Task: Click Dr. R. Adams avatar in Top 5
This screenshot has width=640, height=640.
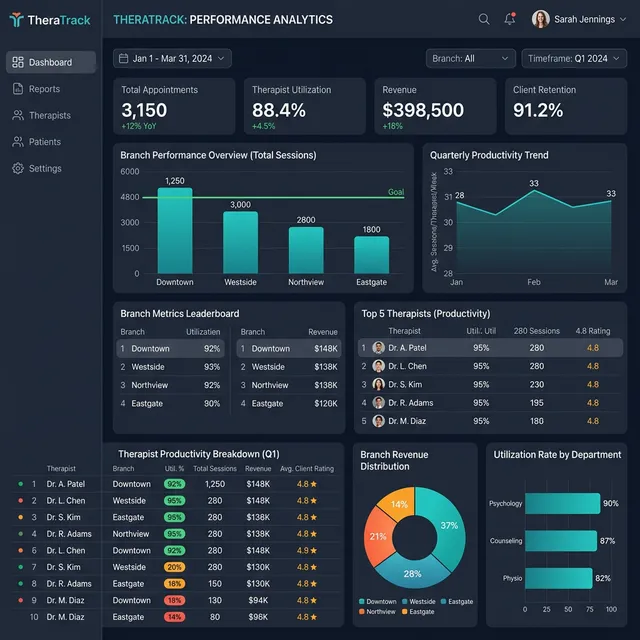Action: (x=378, y=403)
